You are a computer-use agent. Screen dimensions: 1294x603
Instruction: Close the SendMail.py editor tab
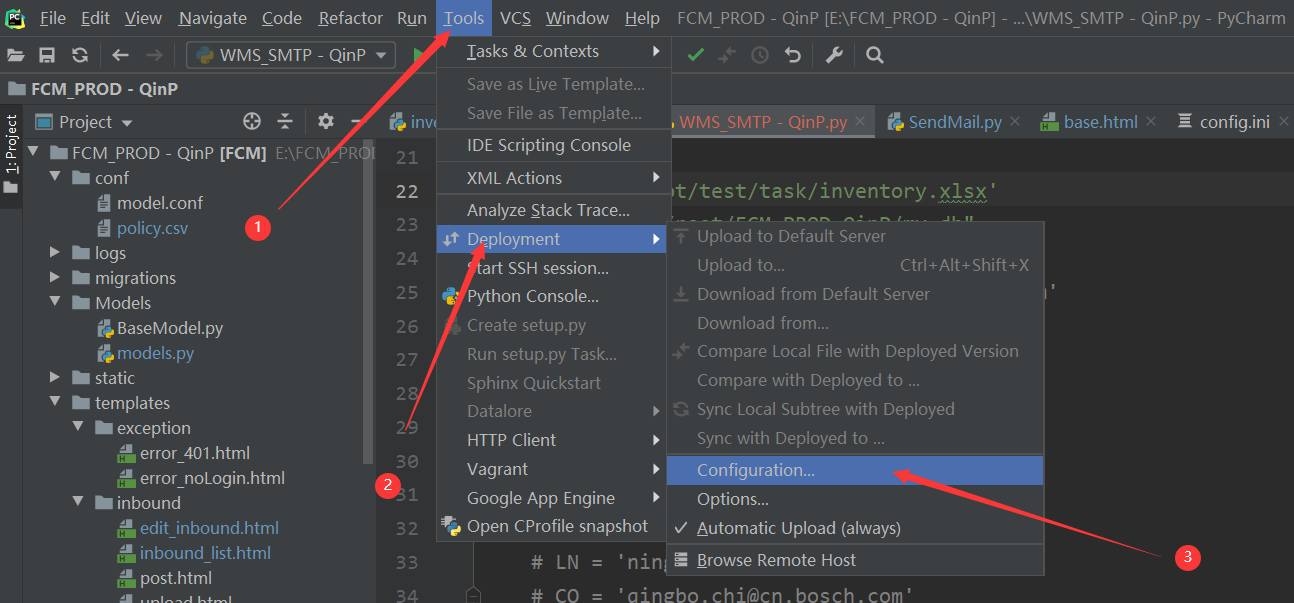click(x=1015, y=122)
